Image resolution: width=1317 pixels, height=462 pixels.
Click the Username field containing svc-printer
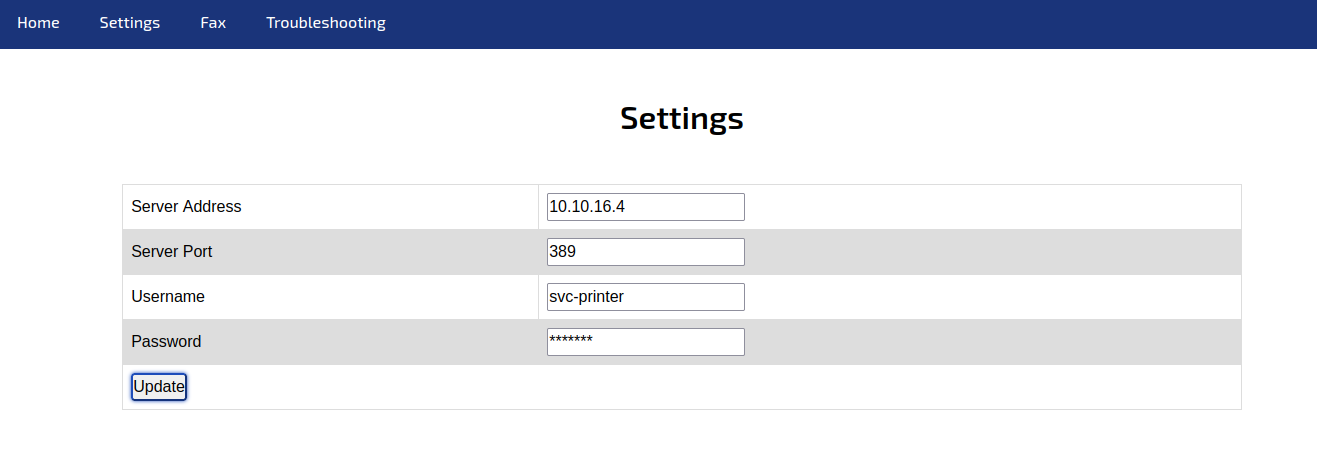(x=645, y=297)
